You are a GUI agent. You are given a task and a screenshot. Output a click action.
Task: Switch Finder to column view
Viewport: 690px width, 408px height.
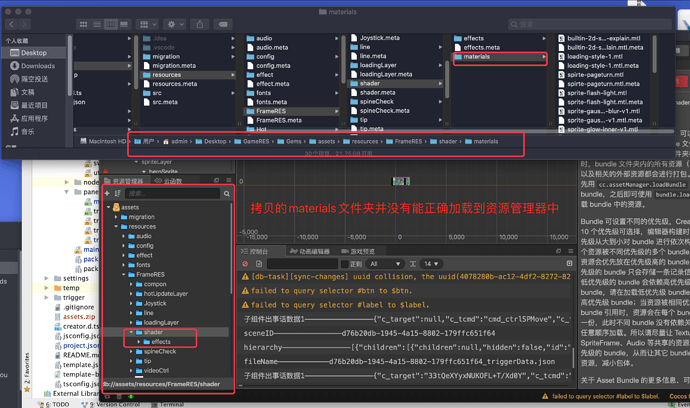pyautogui.click(x=110, y=24)
